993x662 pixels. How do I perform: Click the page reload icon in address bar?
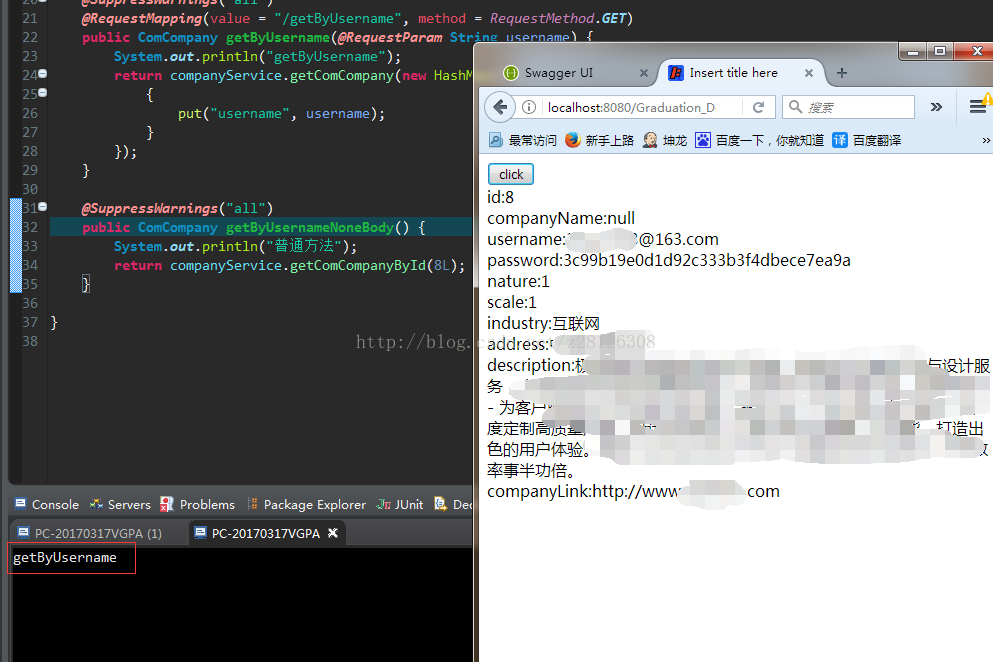pyautogui.click(x=759, y=107)
